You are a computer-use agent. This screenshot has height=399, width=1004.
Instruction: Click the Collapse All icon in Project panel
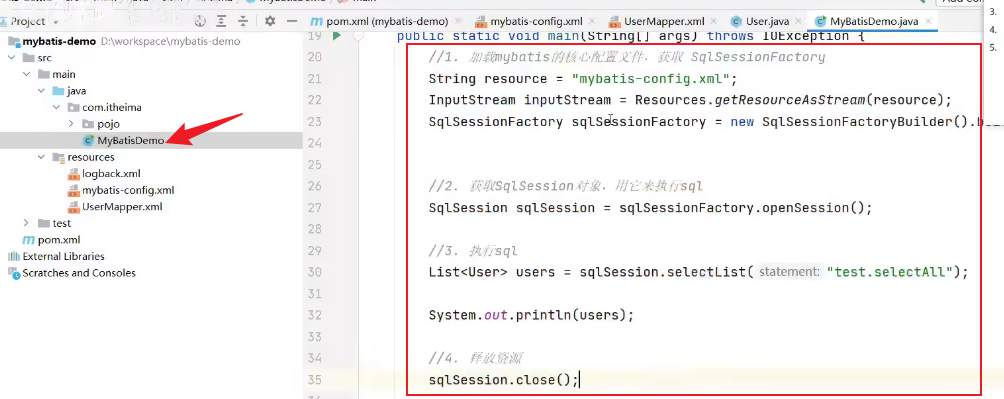pos(243,21)
